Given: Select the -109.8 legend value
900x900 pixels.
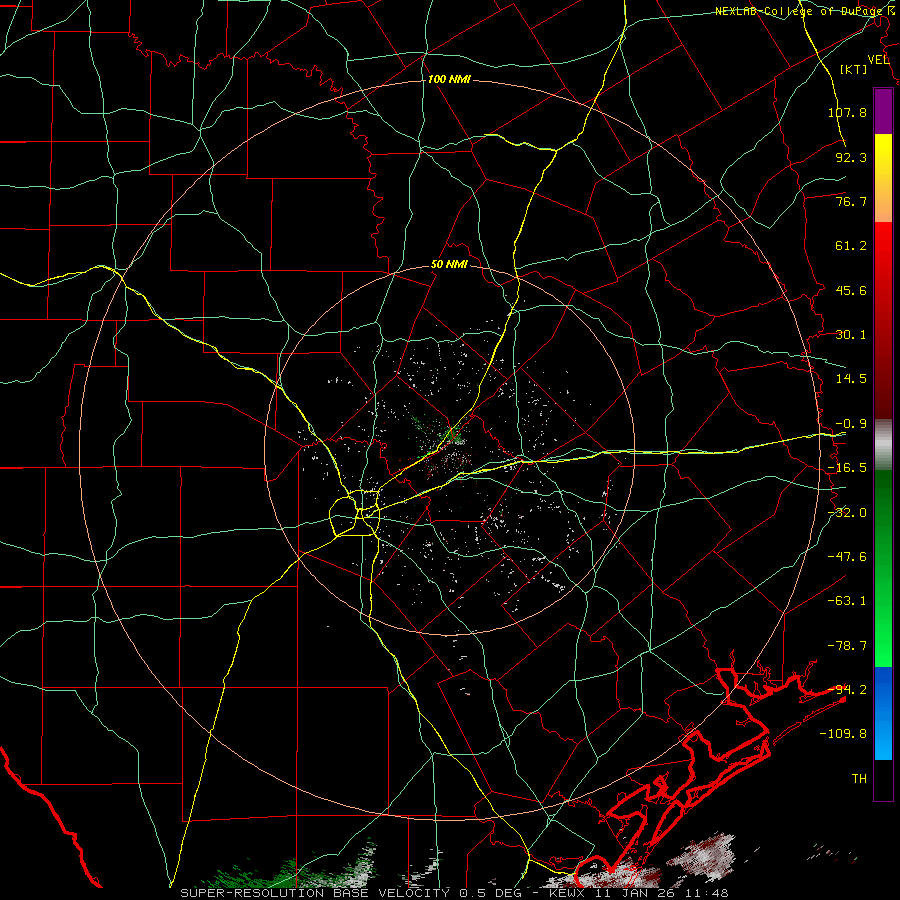Looking at the screenshot, I should pos(843,734).
